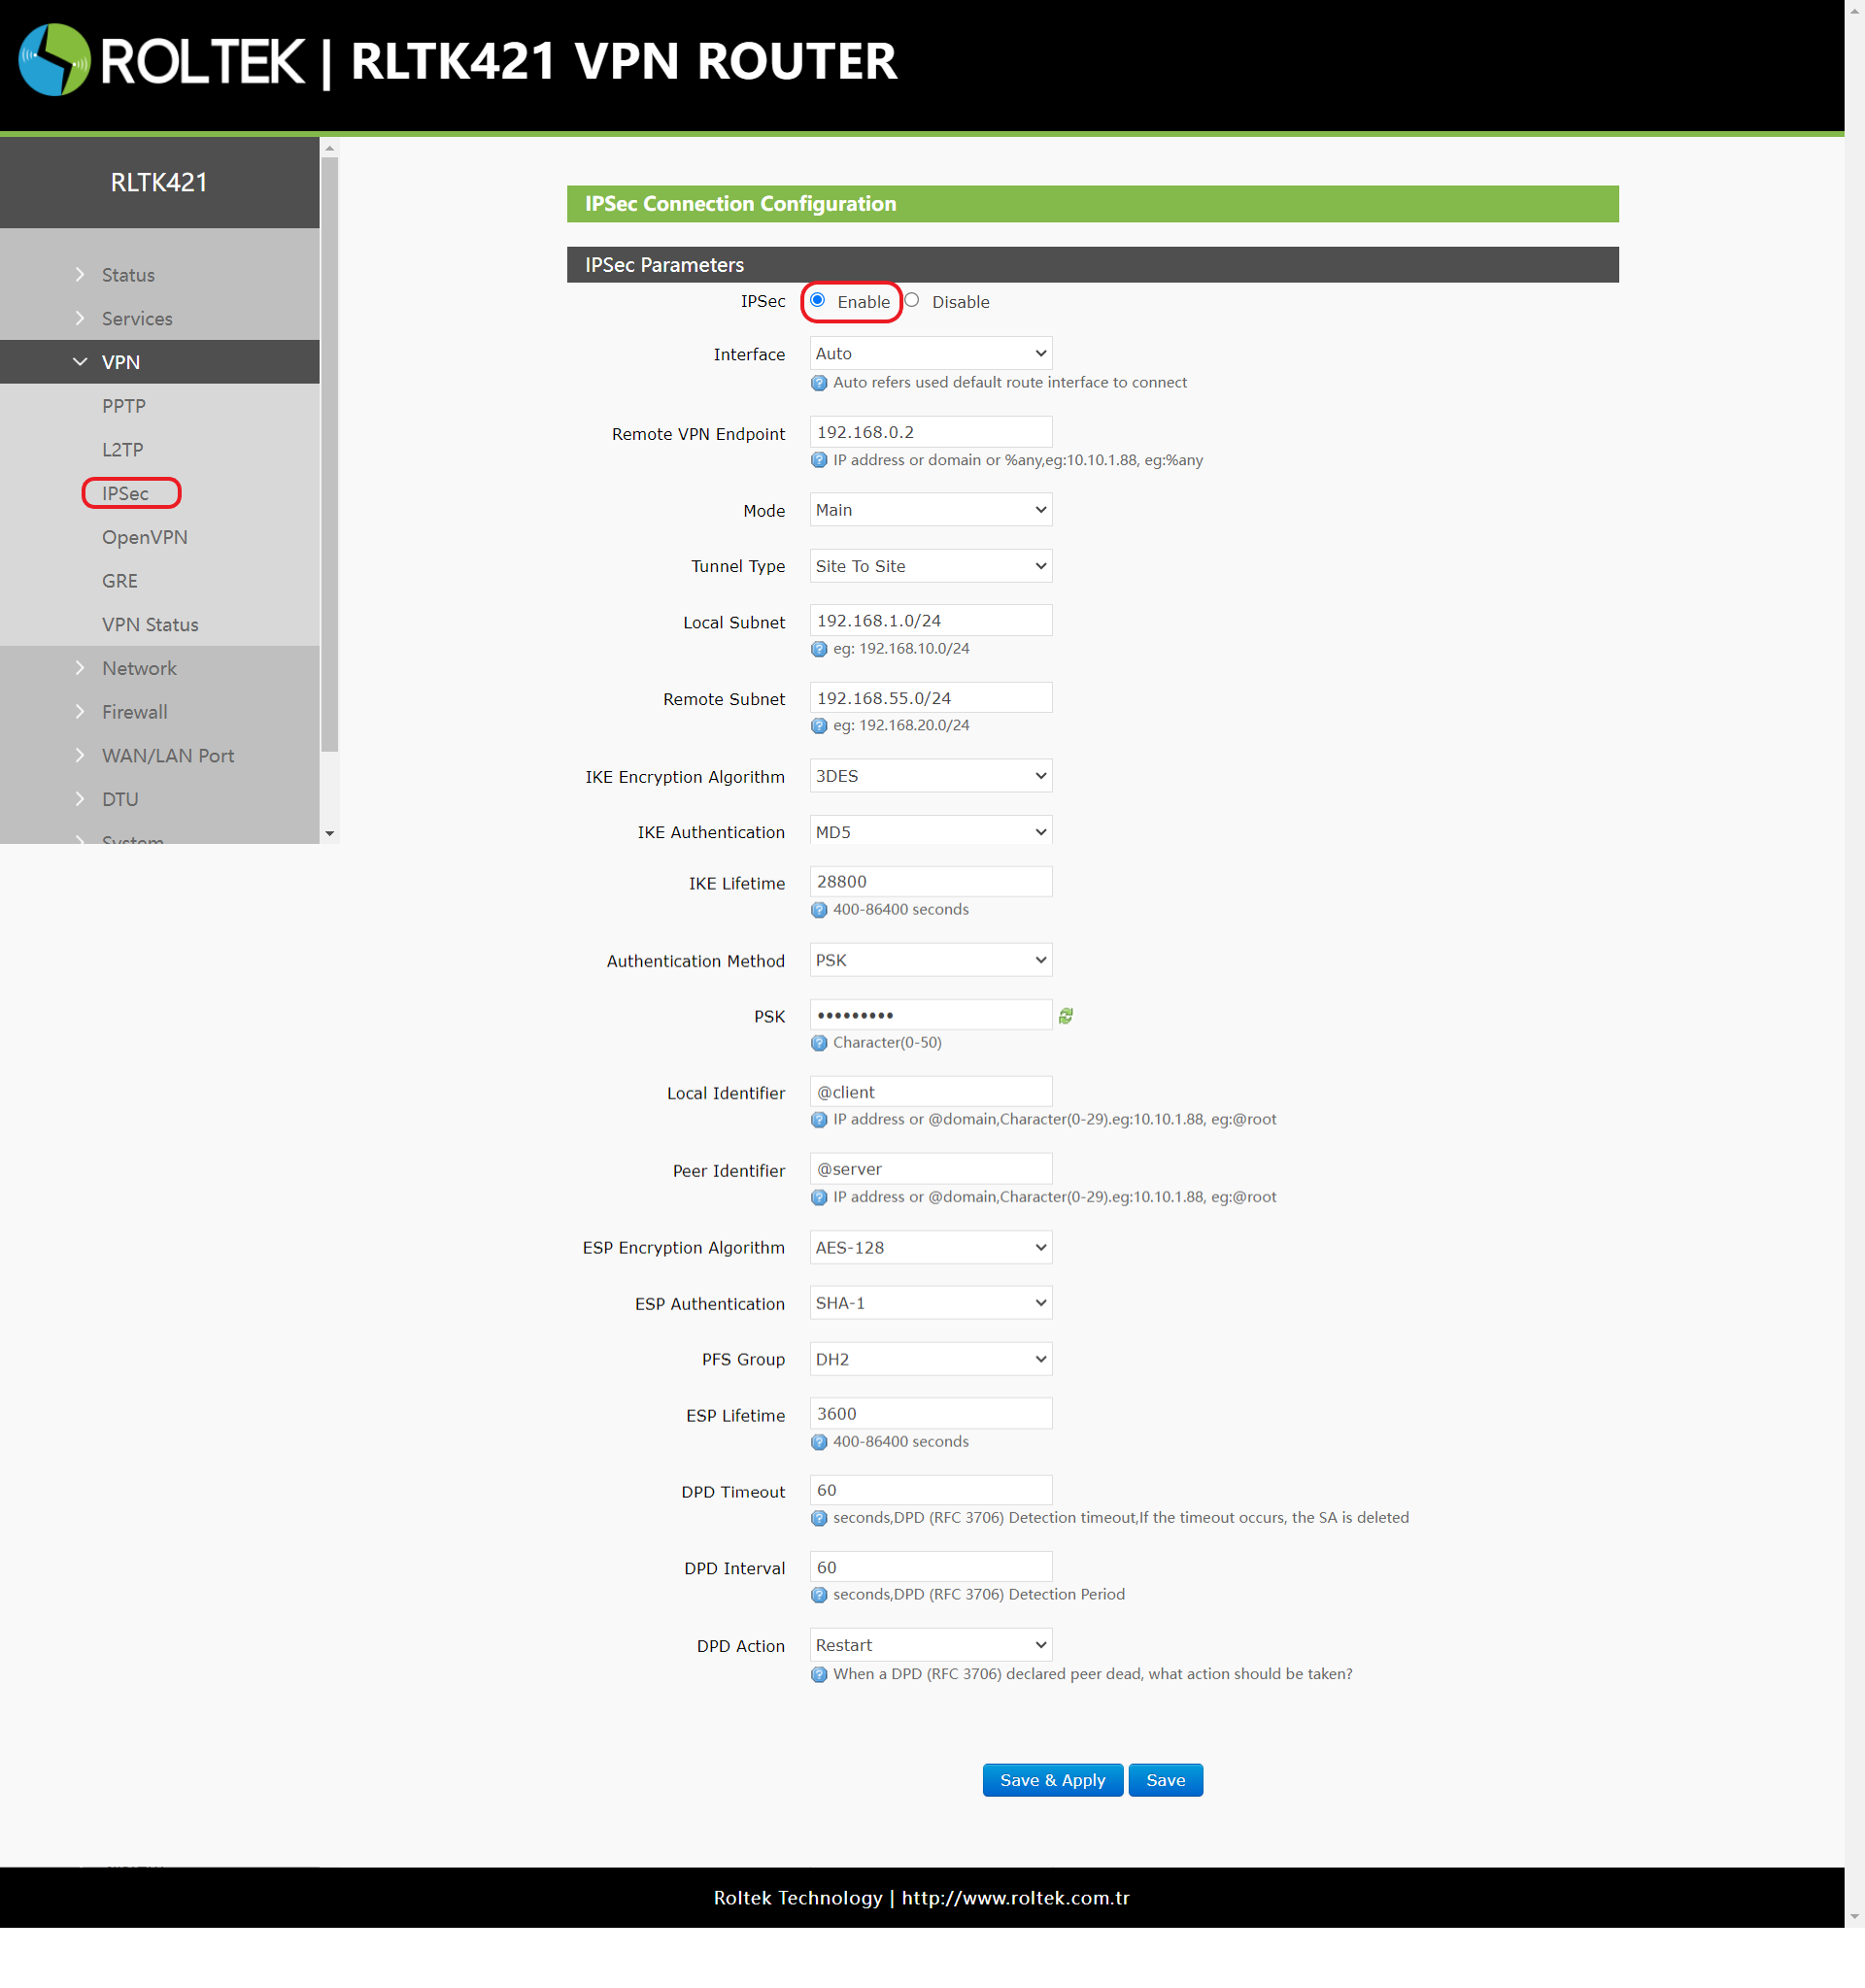
Task: Click the help icon beside DPD Action
Action: [819, 1673]
